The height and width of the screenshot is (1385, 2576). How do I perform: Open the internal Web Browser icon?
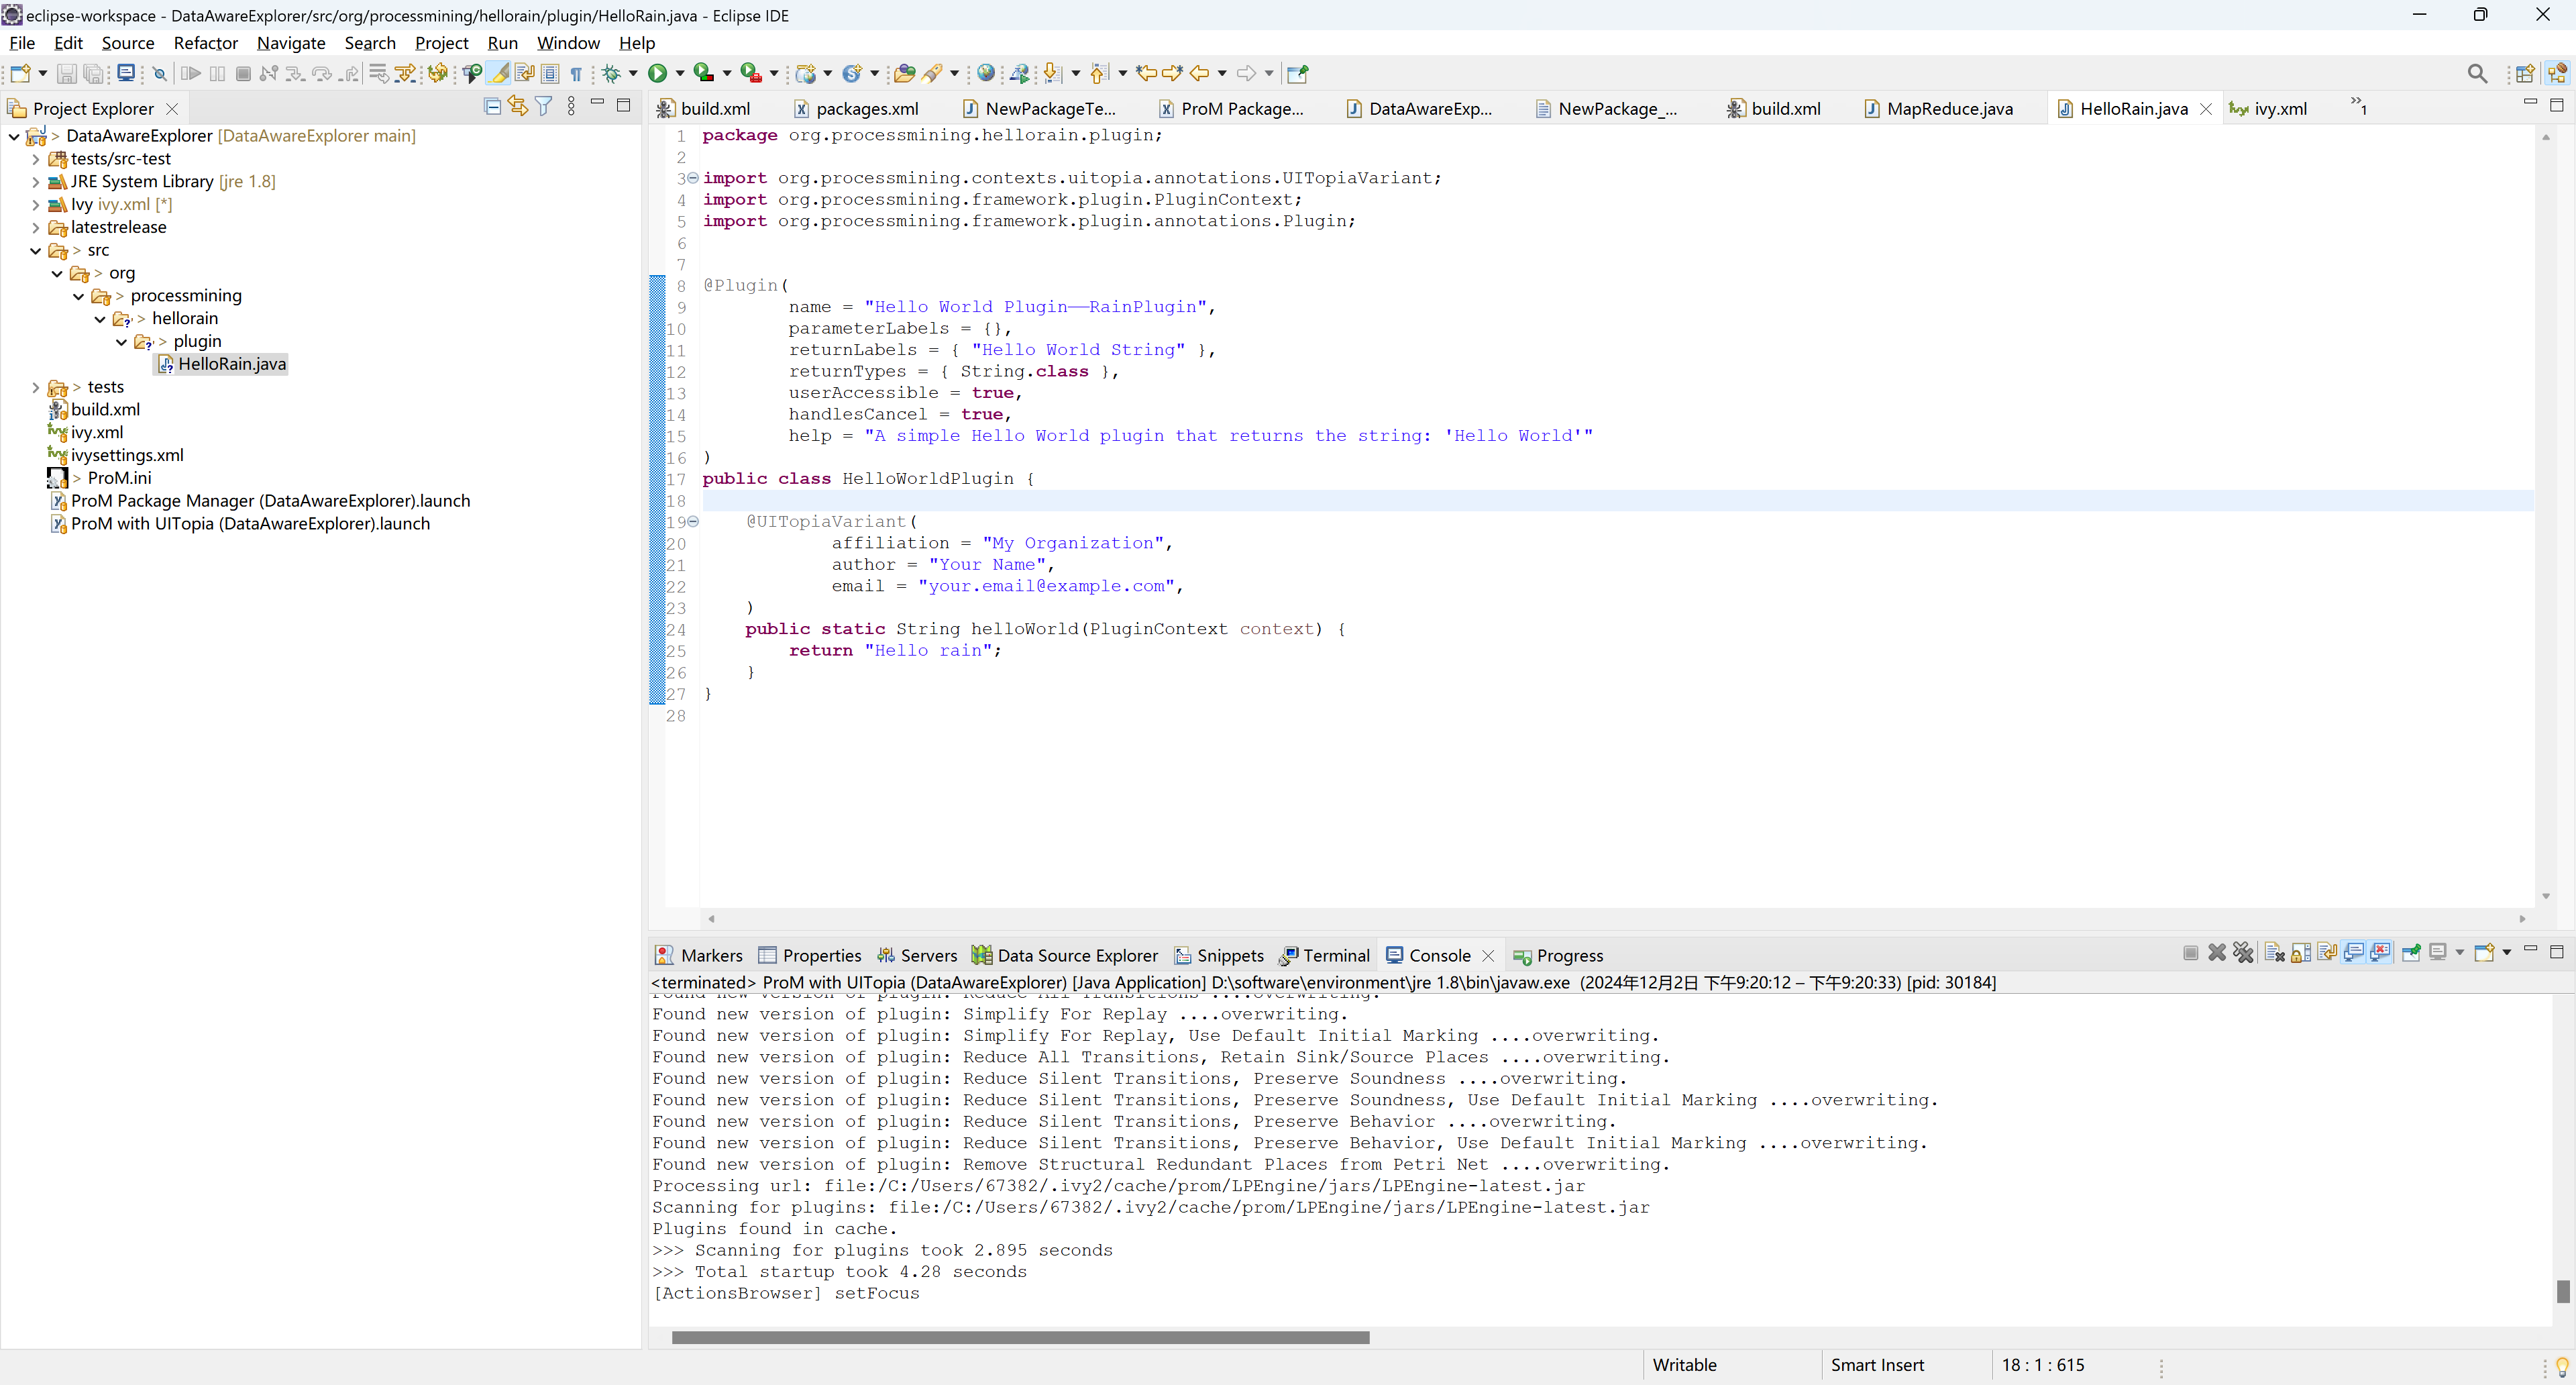click(x=986, y=73)
